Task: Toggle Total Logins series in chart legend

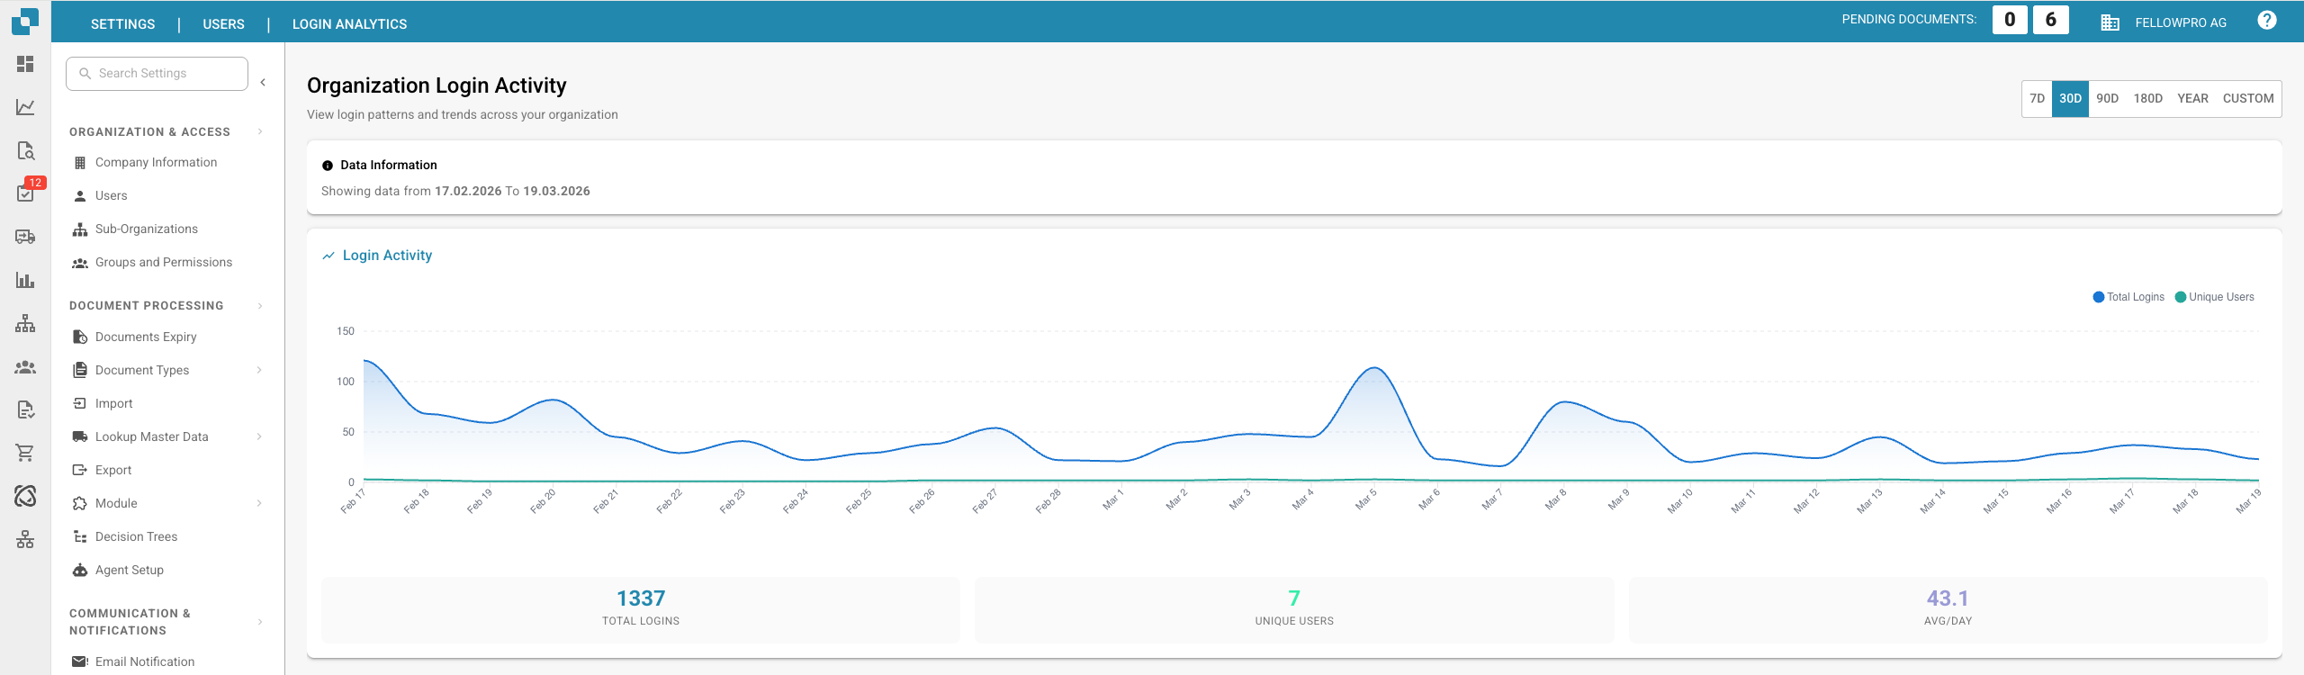Action: (2128, 297)
